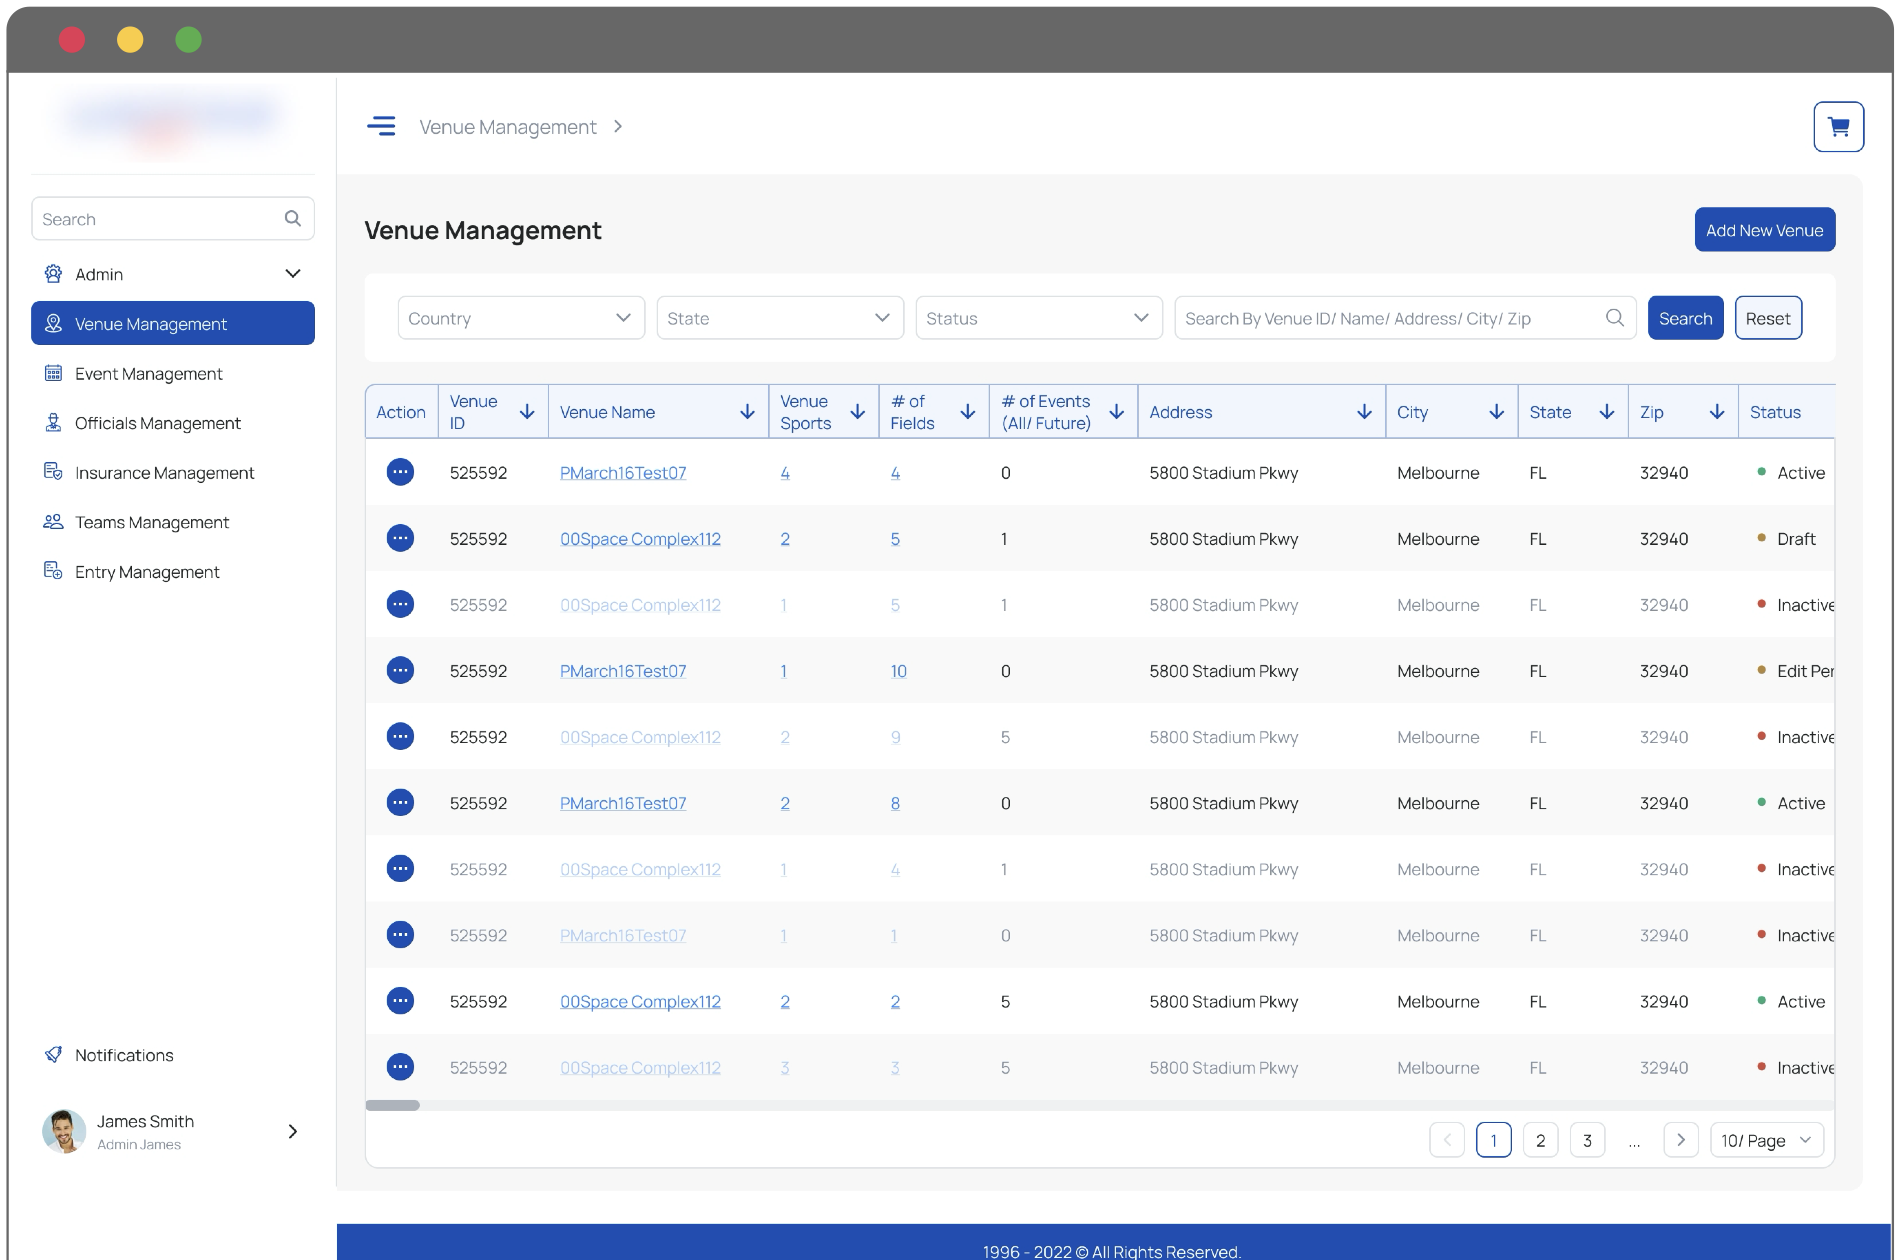Open the State filter dropdown
Image resolution: width=1899 pixels, height=1260 pixels.
pyautogui.click(x=780, y=318)
